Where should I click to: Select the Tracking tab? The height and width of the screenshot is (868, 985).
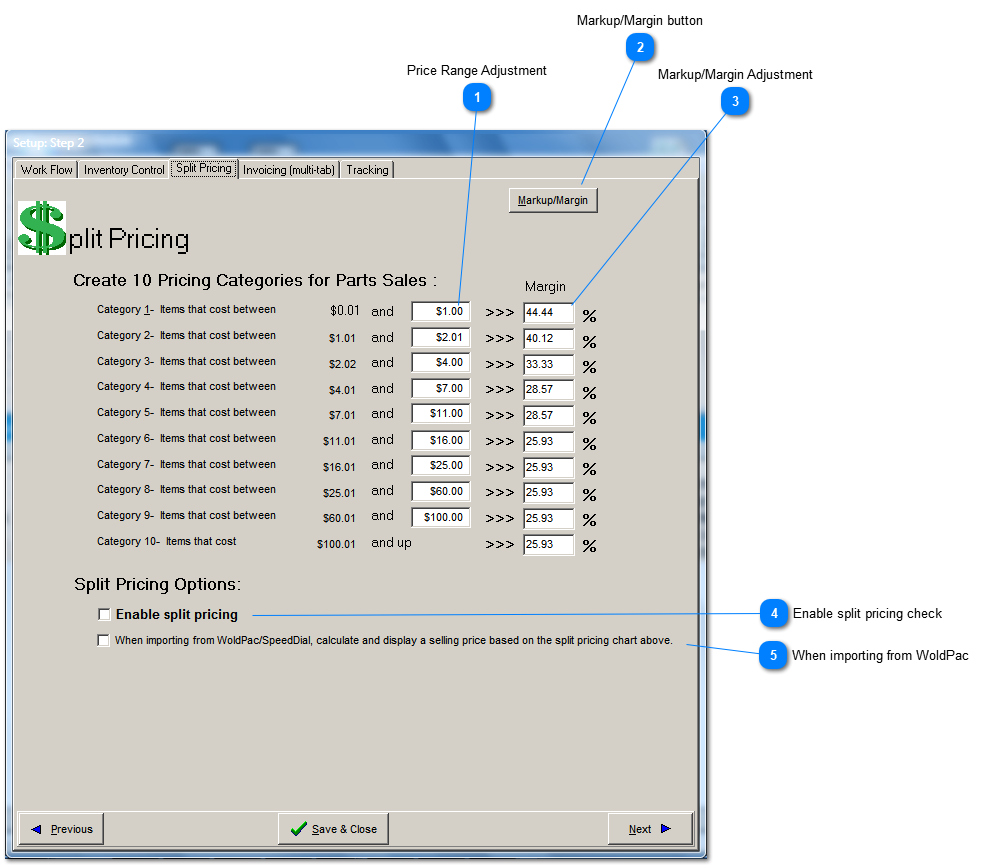(x=367, y=170)
